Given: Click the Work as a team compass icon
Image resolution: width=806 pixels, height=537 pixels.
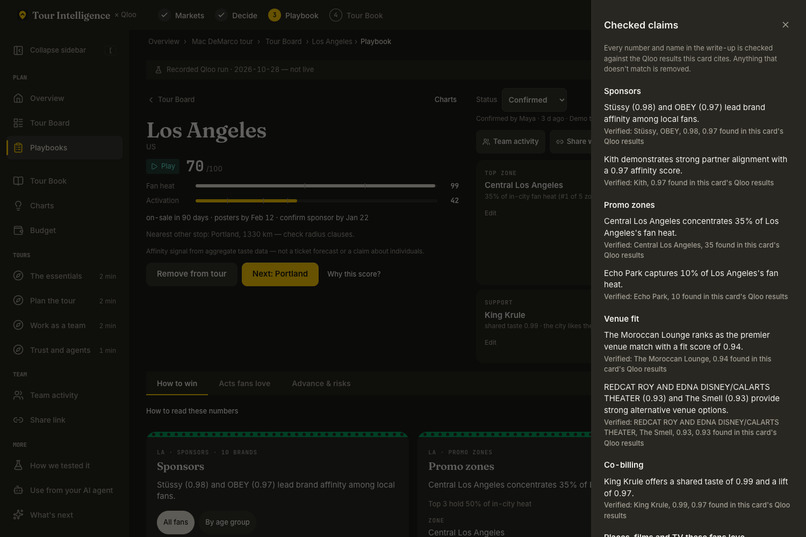Looking at the screenshot, I should click(x=19, y=325).
